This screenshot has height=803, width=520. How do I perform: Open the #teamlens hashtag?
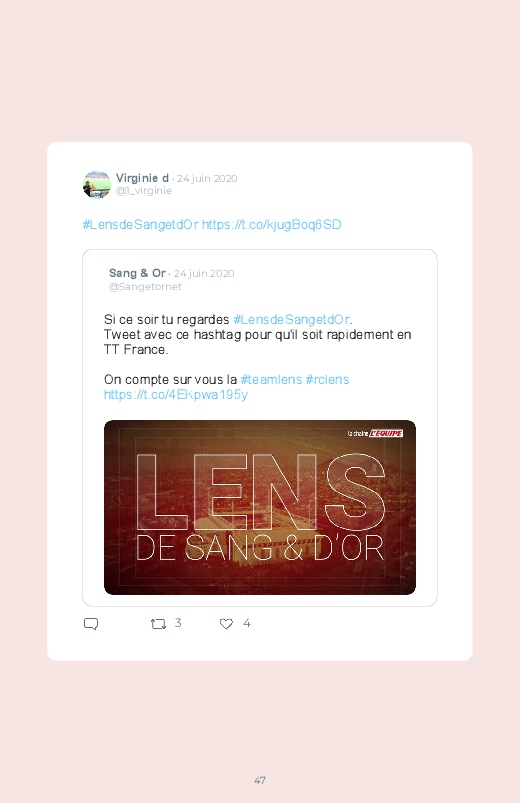(x=271, y=379)
